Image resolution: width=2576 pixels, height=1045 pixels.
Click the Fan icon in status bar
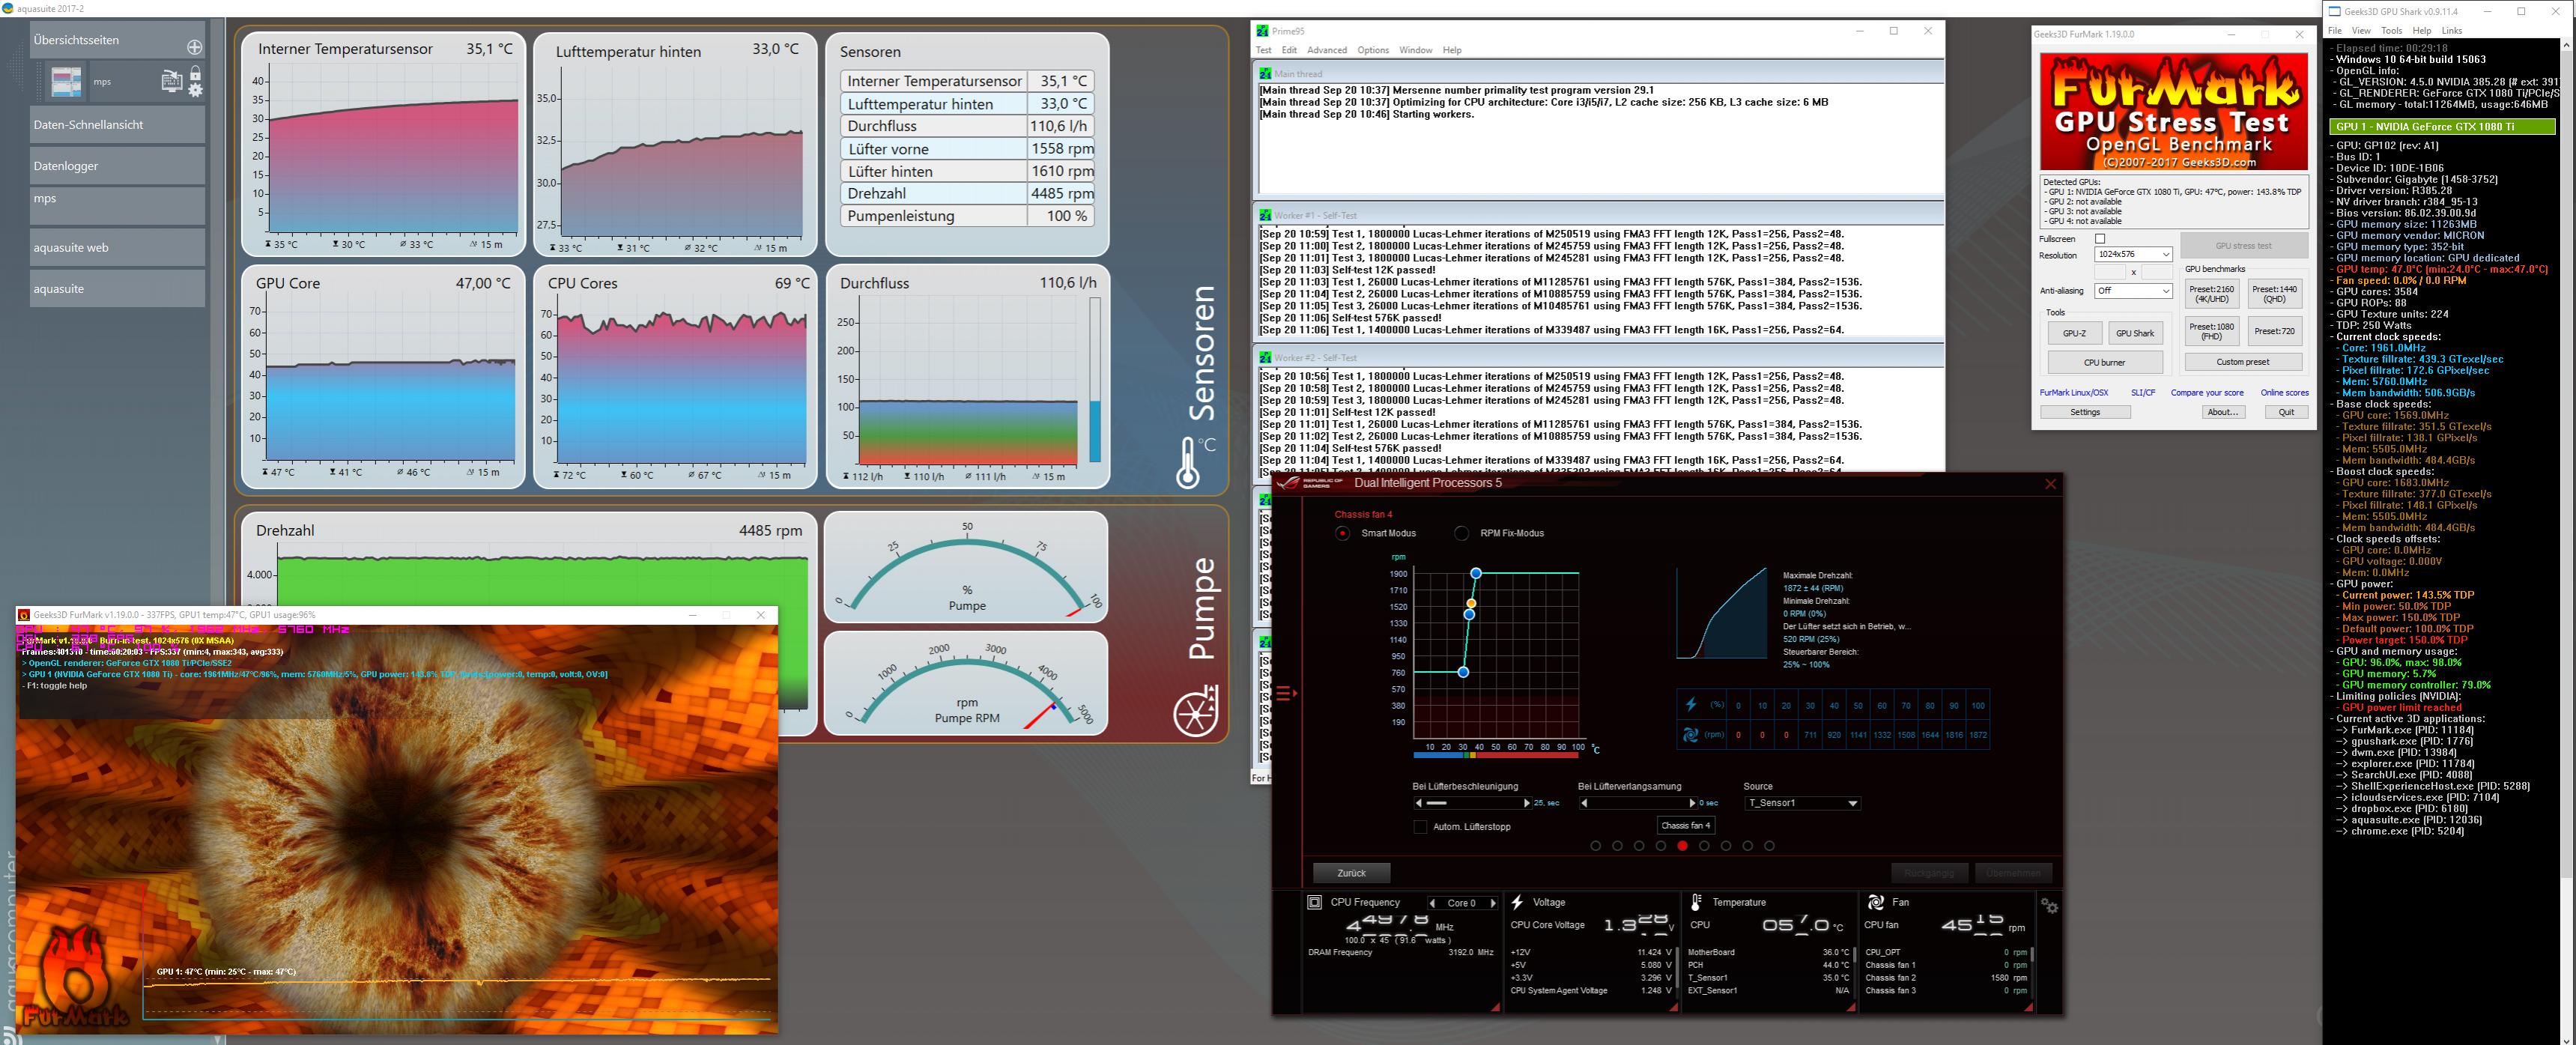coord(1875,902)
